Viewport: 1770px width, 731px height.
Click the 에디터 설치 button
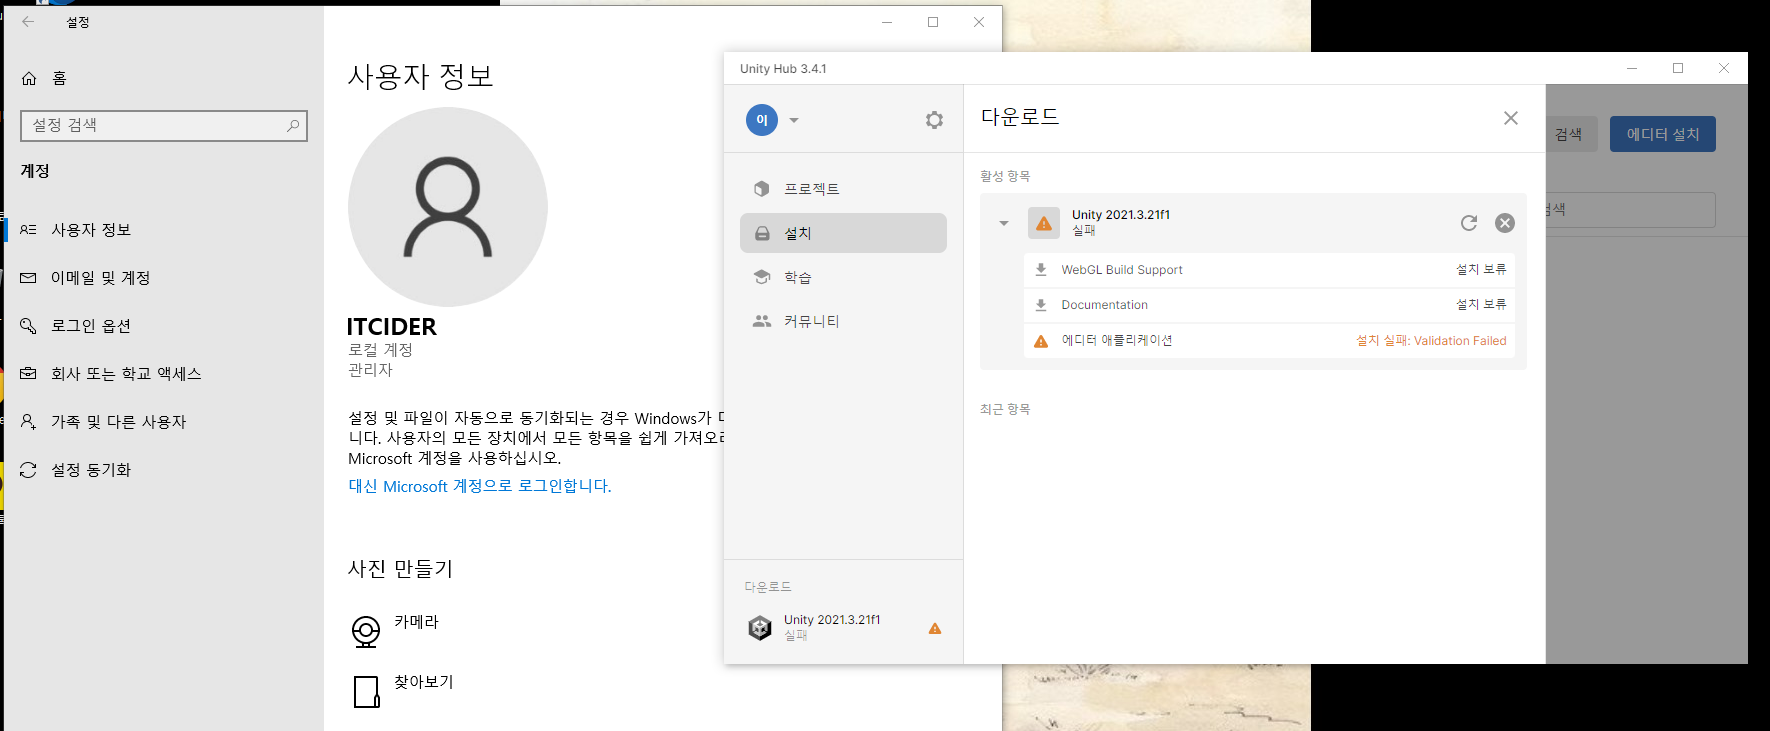(1663, 134)
